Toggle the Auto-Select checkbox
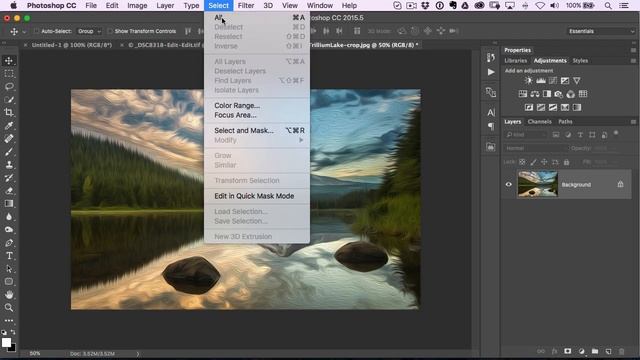 [x=36, y=31]
